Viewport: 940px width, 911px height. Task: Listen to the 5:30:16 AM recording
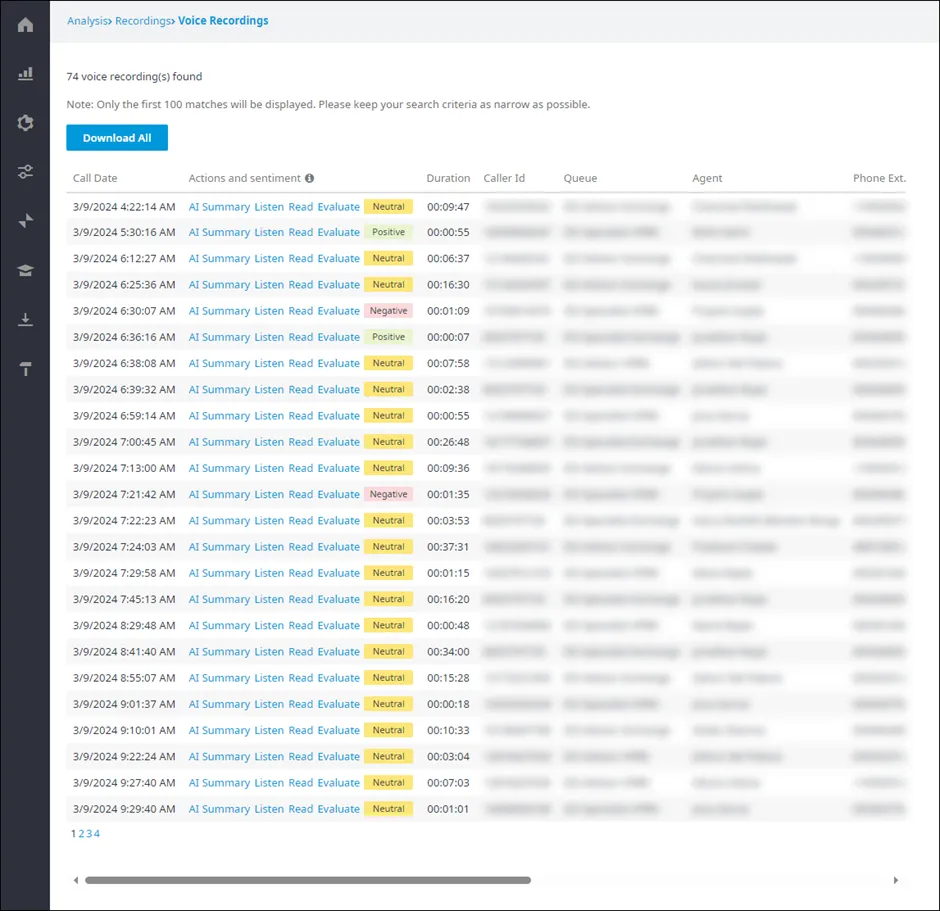pos(269,232)
